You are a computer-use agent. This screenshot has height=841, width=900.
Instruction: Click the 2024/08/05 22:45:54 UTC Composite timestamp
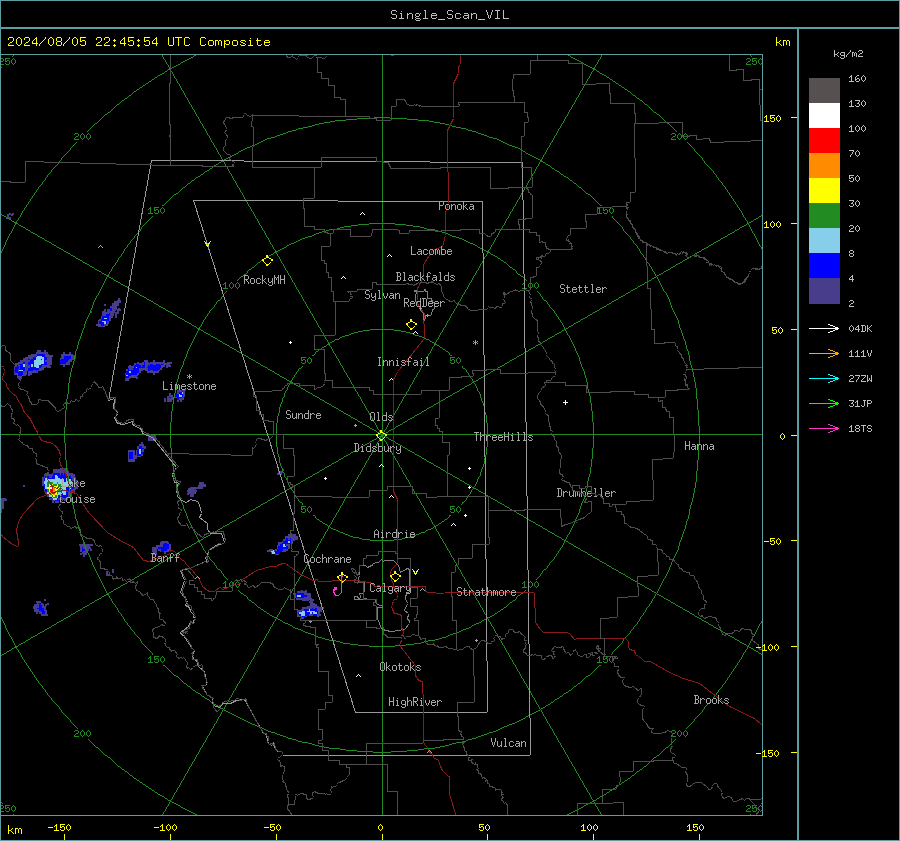(138, 42)
